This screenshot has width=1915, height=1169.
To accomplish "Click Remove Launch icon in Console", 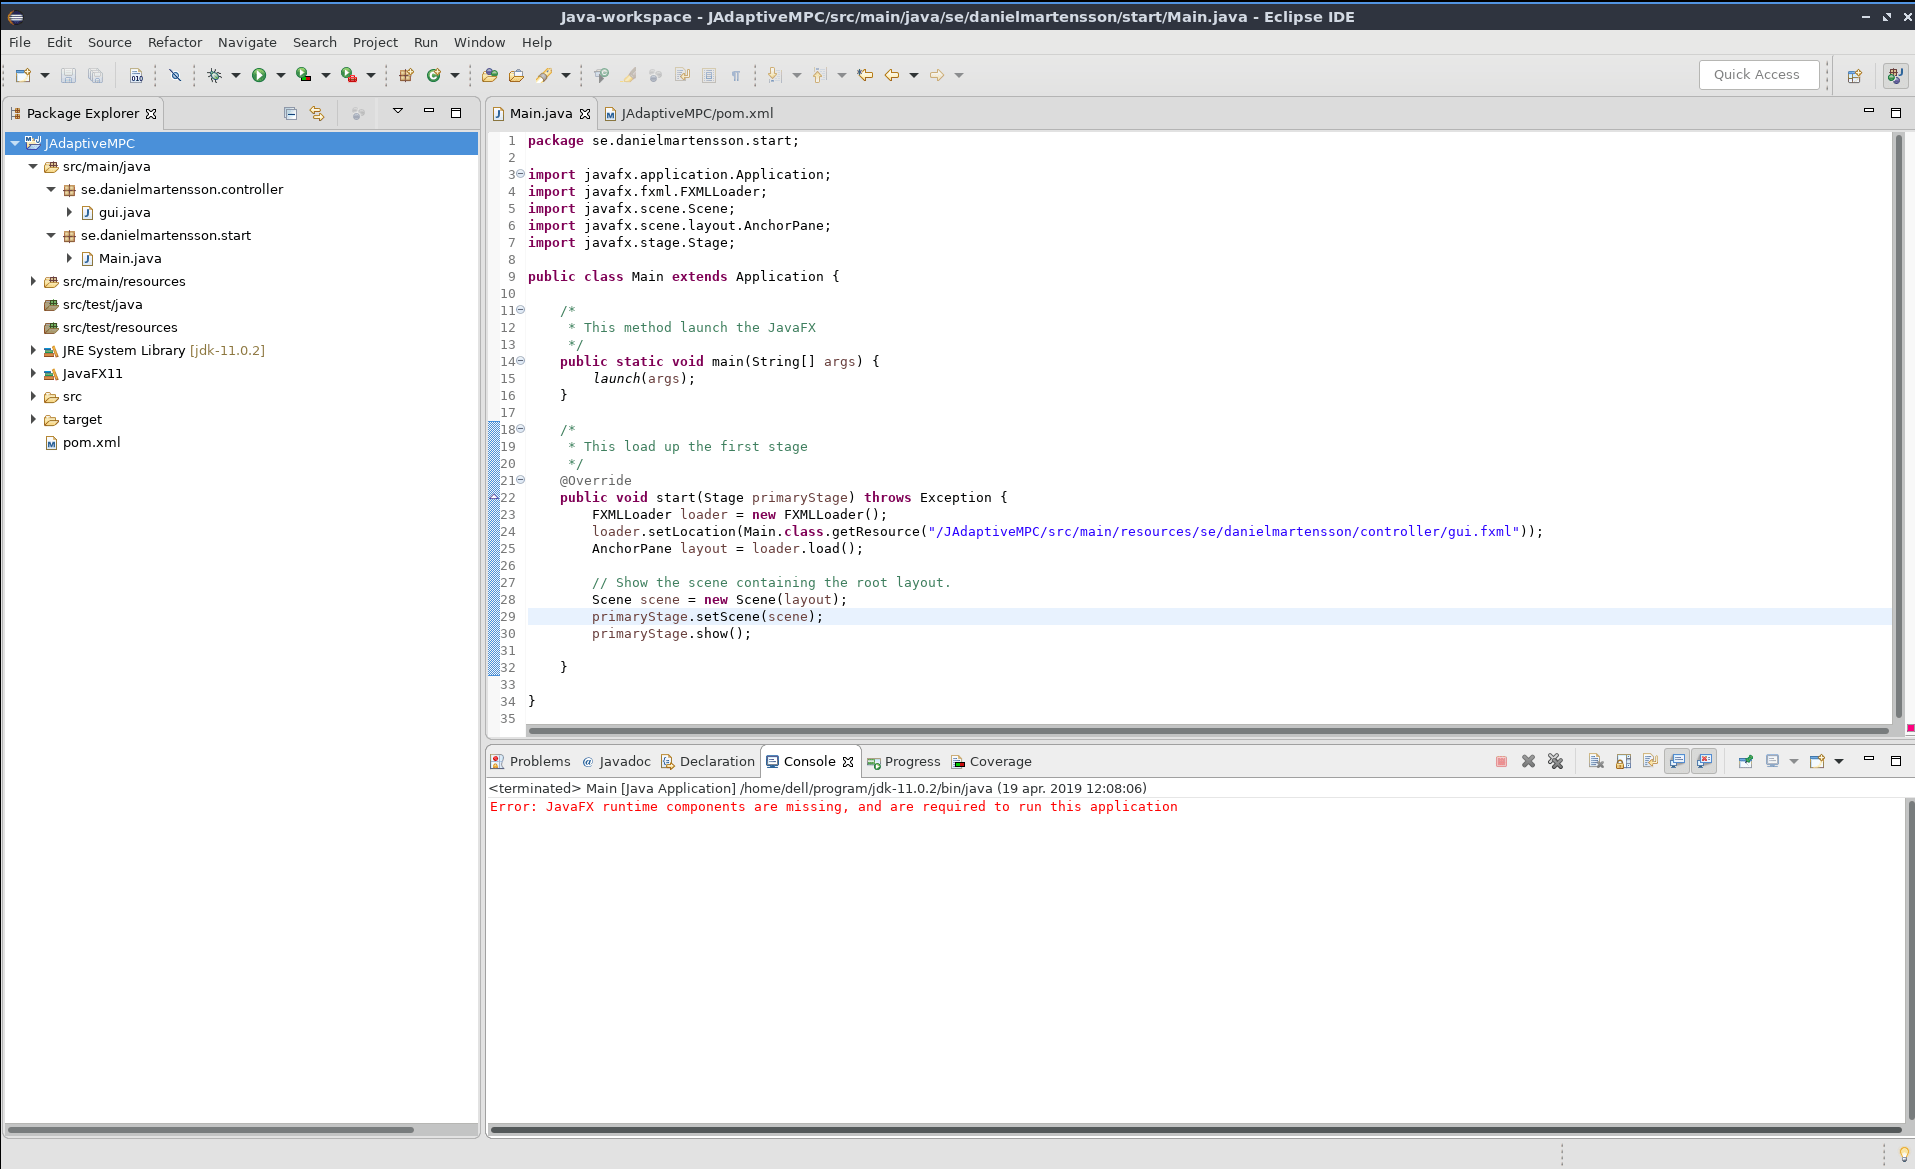I will (x=1528, y=761).
